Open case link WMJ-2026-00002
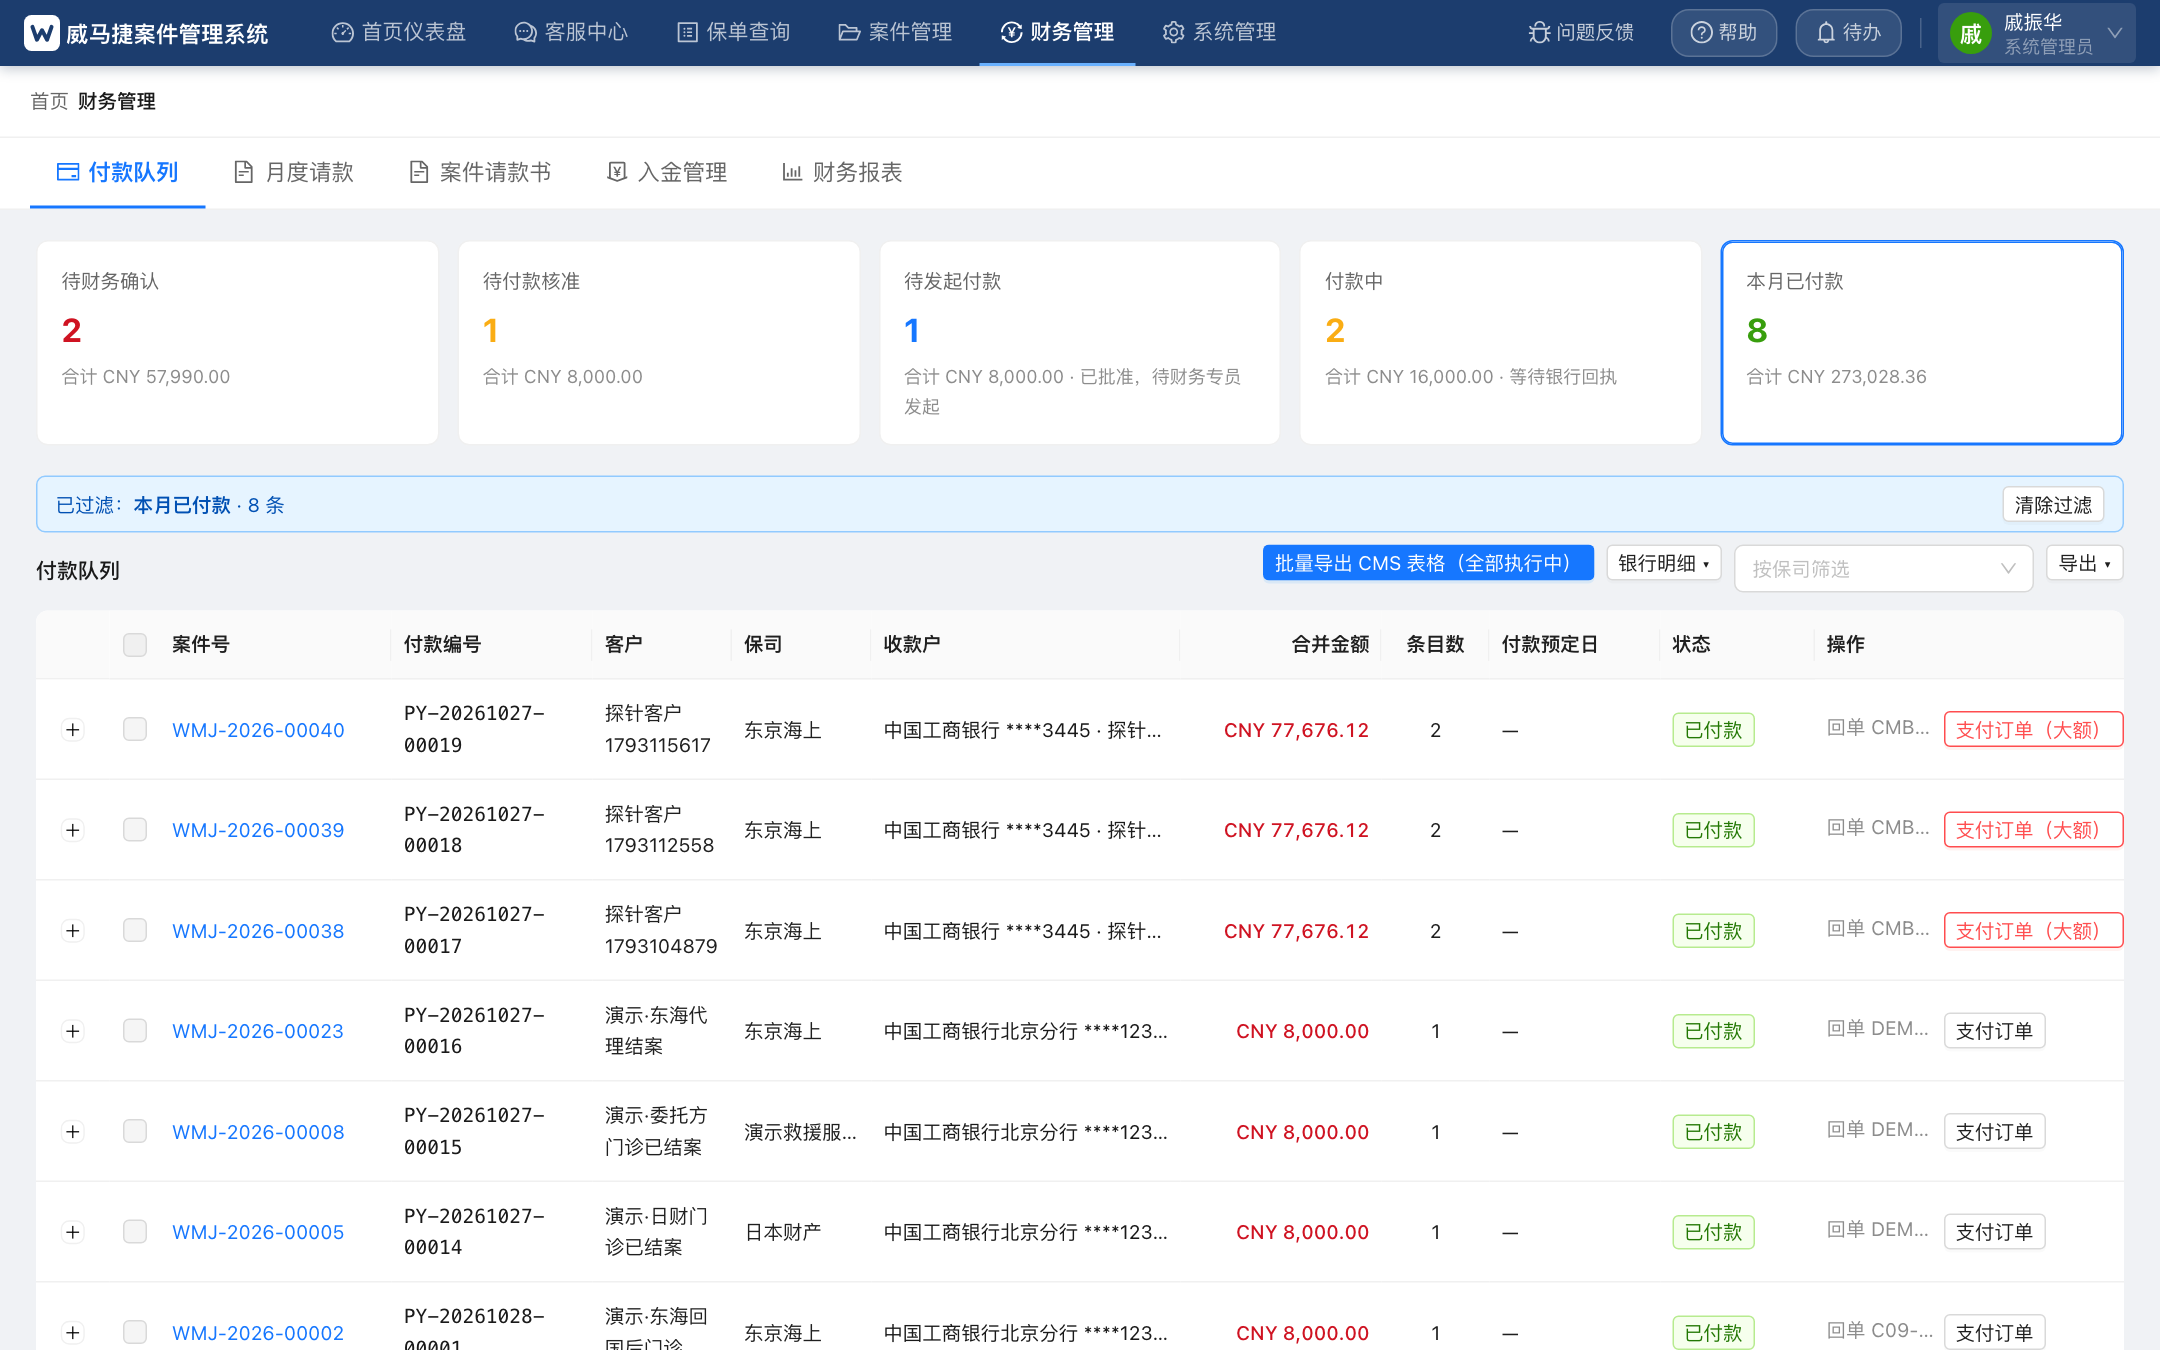The image size is (2160, 1350). pos(258,1333)
